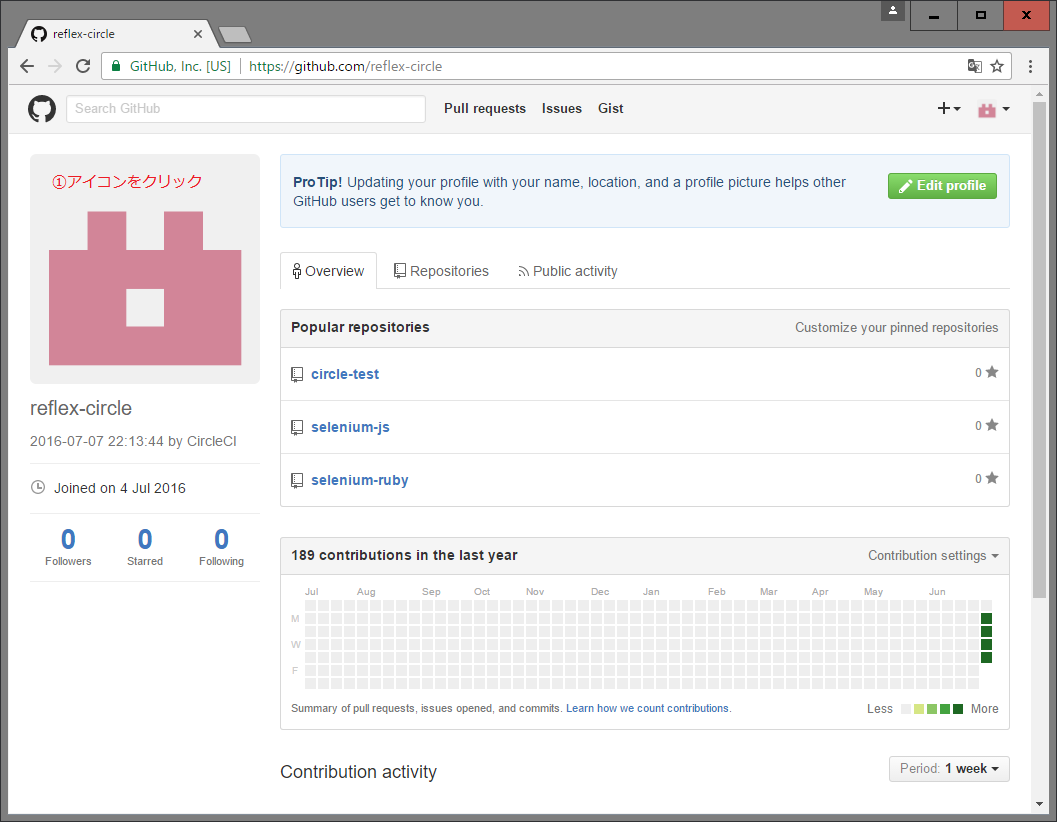This screenshot has height=822, width=1057.
Task: Click the CircleCI timestamp bio text
Action: click(x=133, y=441)
